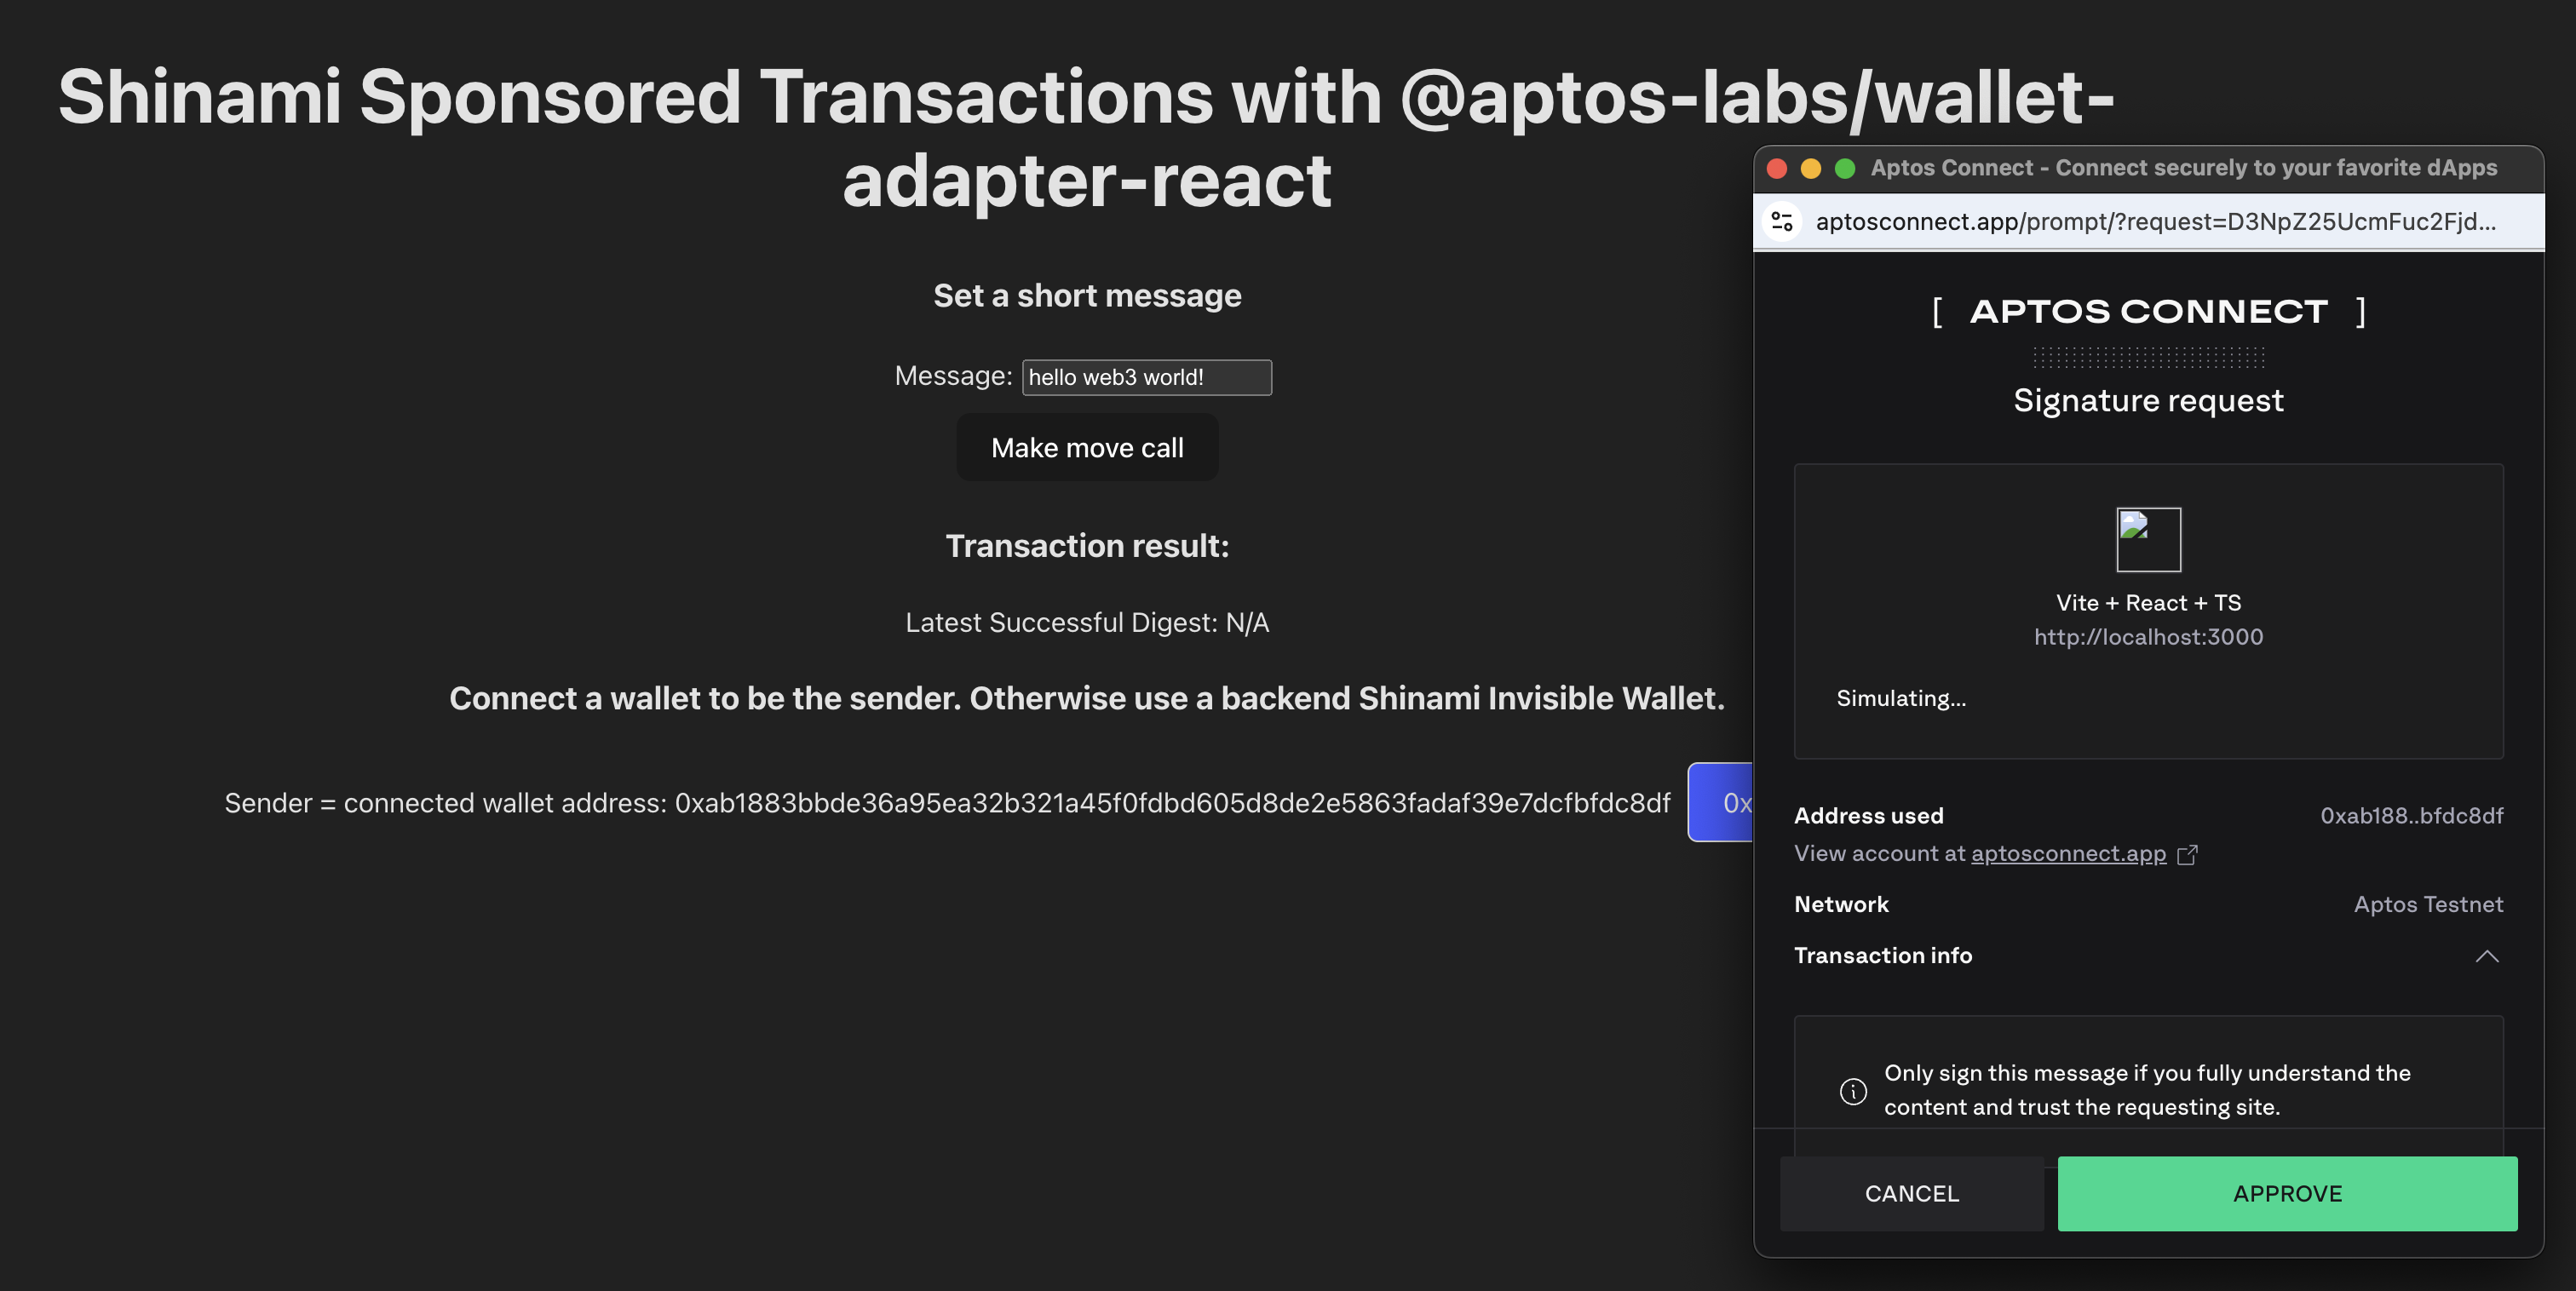Click the http://localhost:3000 origin text
This screenshot has height=1291, width=2576.
(x=2148, y=636)
